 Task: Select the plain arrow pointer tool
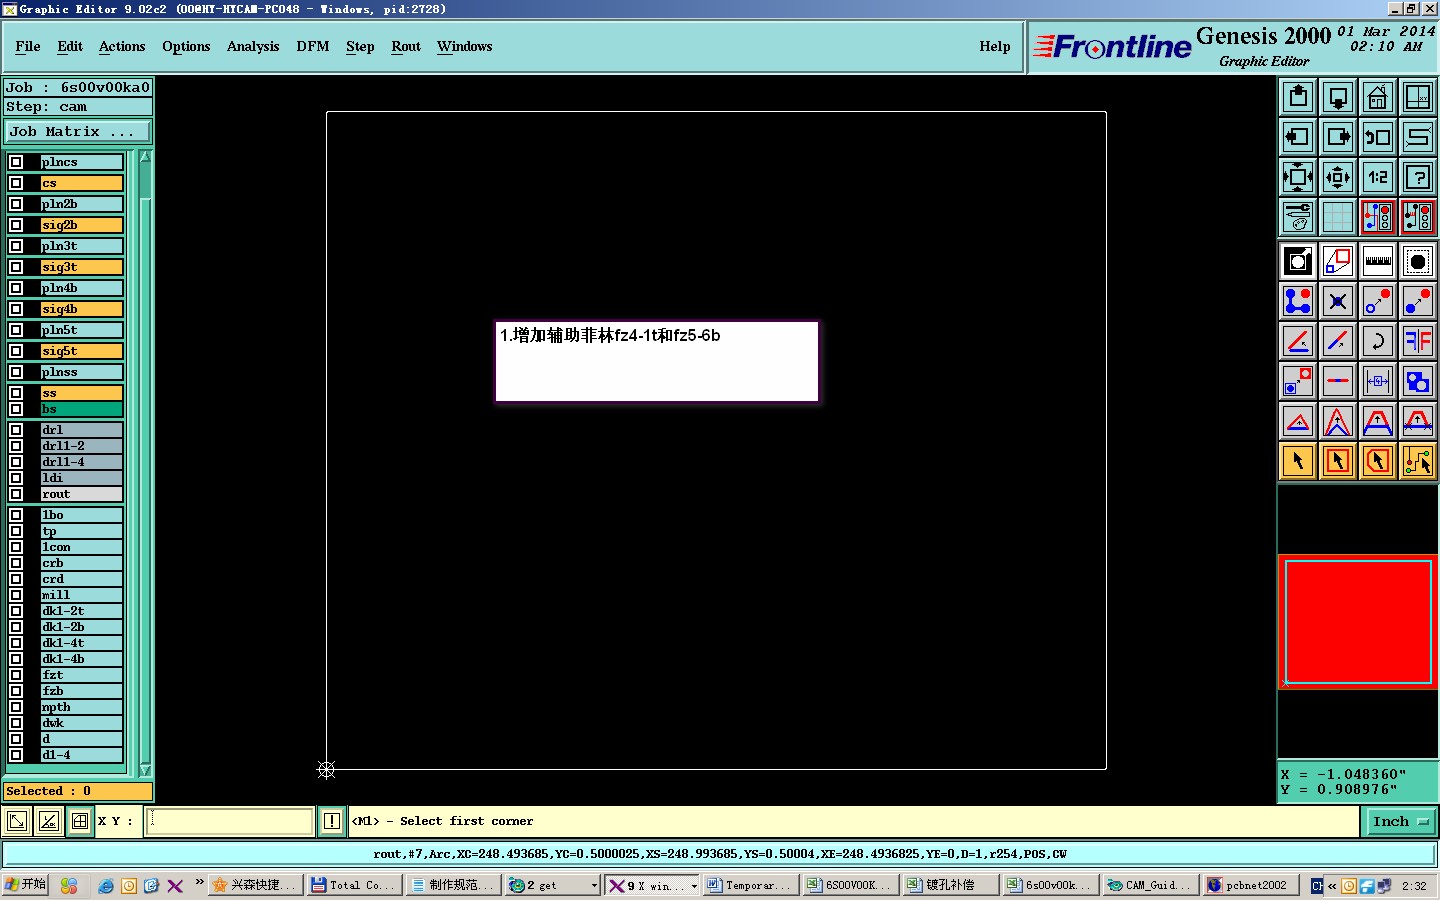(1298, 461)
